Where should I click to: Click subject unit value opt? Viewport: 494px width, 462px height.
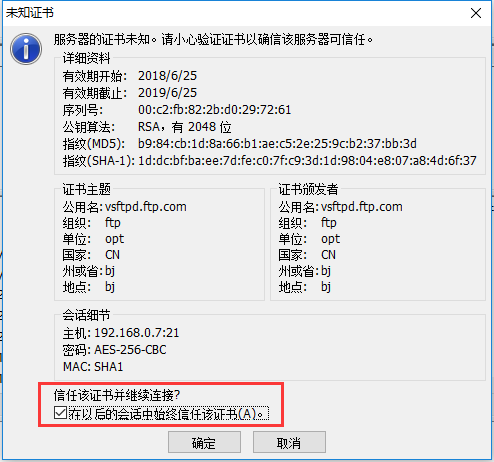point(114,239)
